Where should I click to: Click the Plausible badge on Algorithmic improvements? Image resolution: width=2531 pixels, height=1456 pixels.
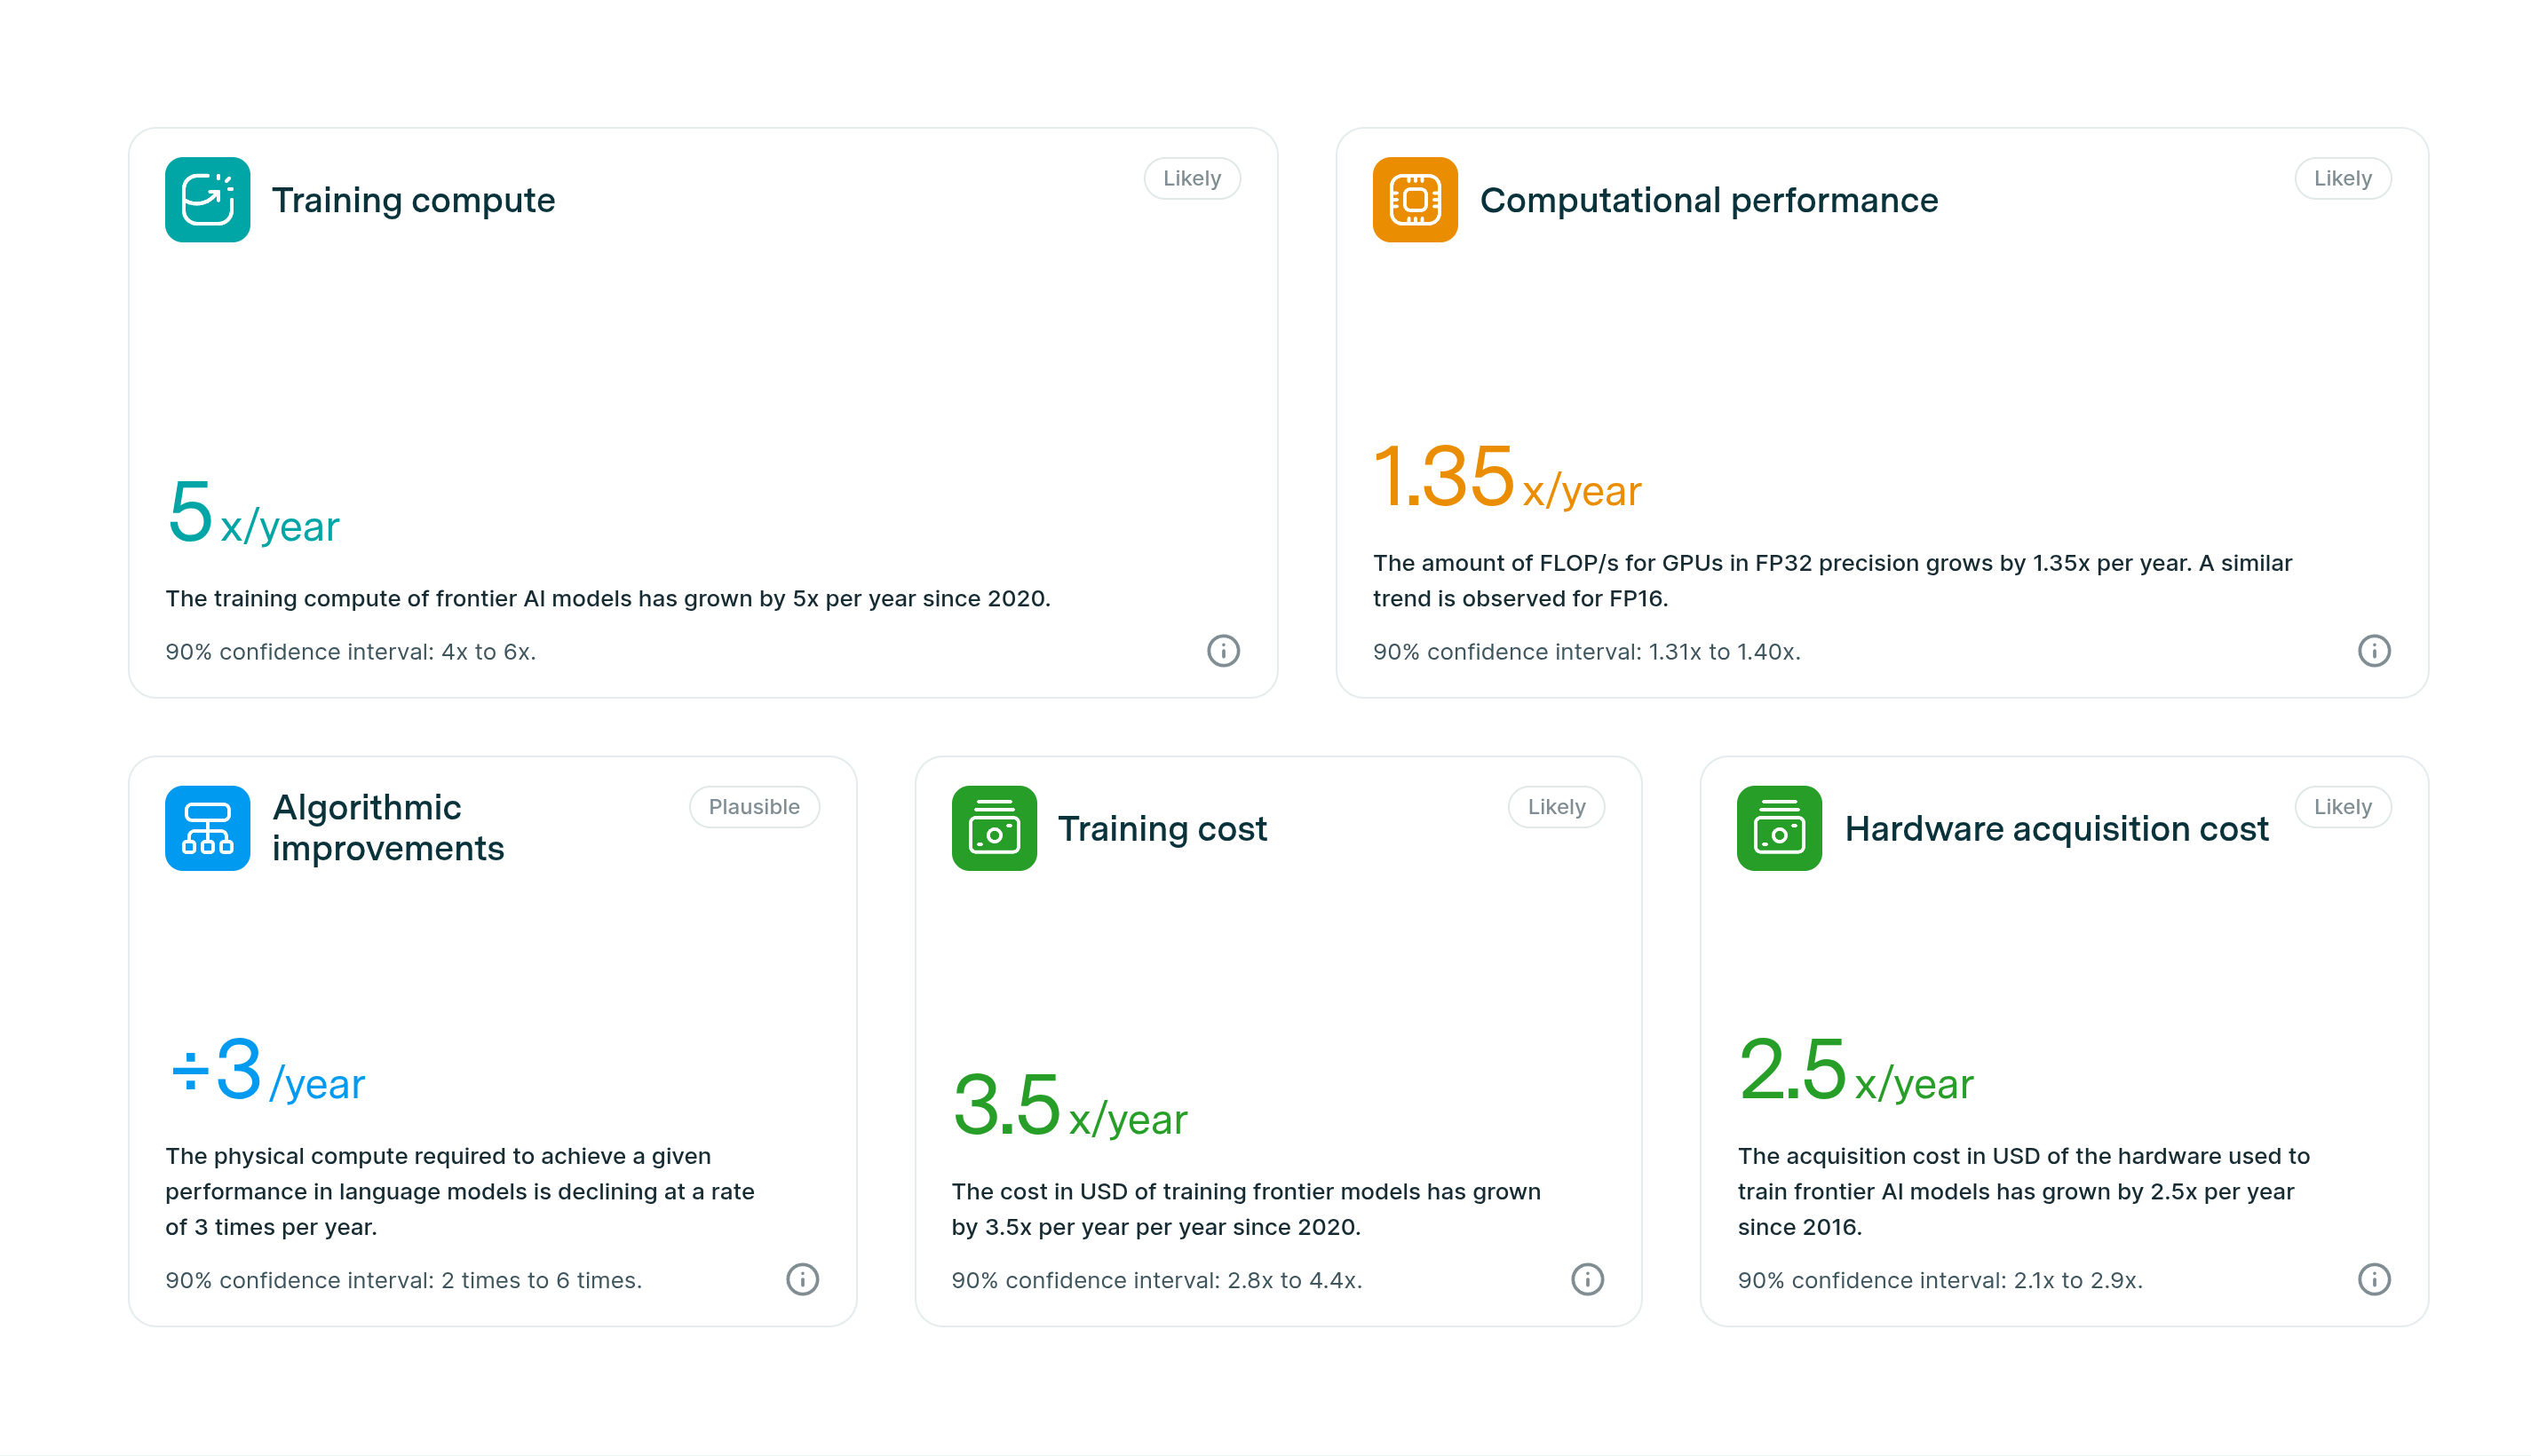753,807
